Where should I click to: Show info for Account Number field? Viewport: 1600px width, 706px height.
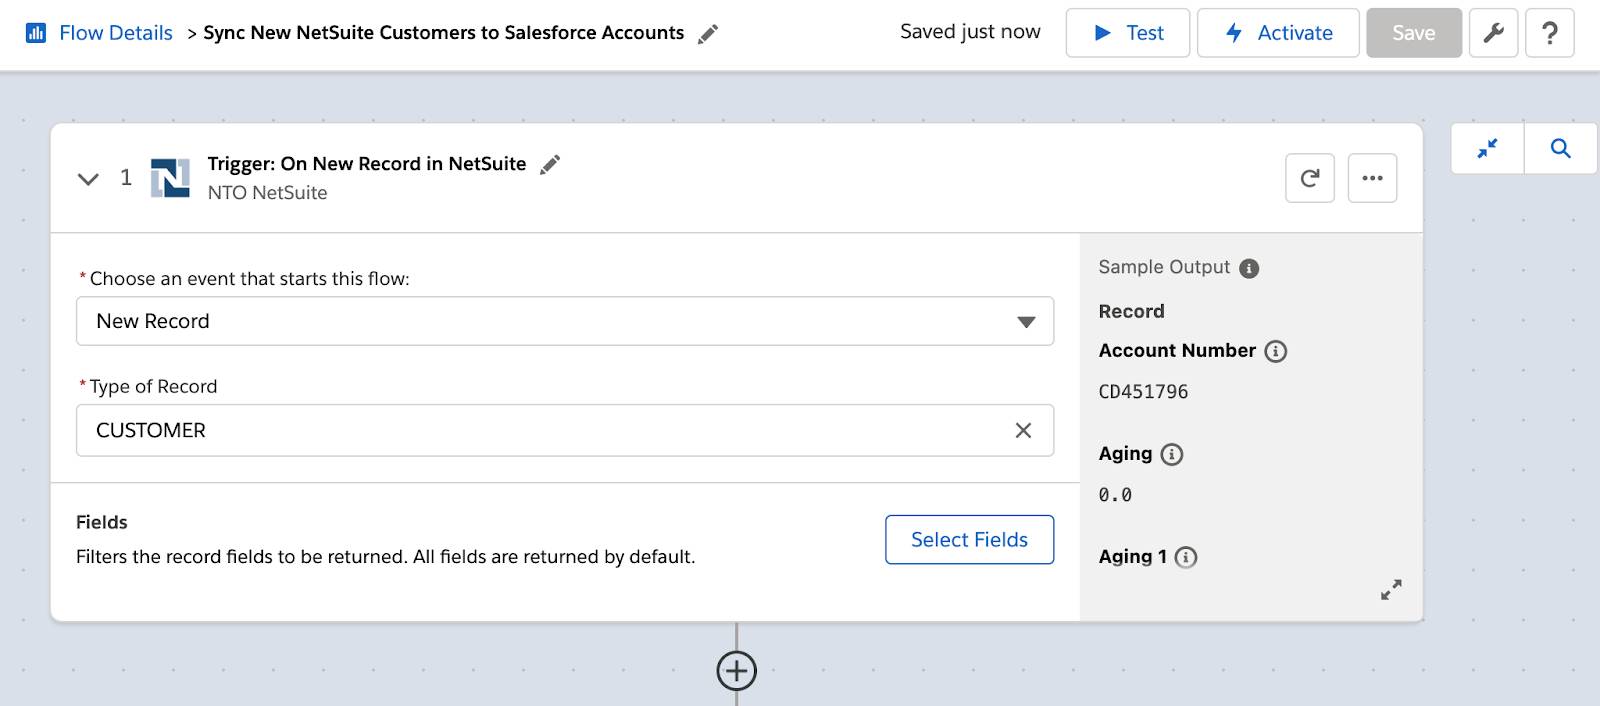[x=1275, y=351]
